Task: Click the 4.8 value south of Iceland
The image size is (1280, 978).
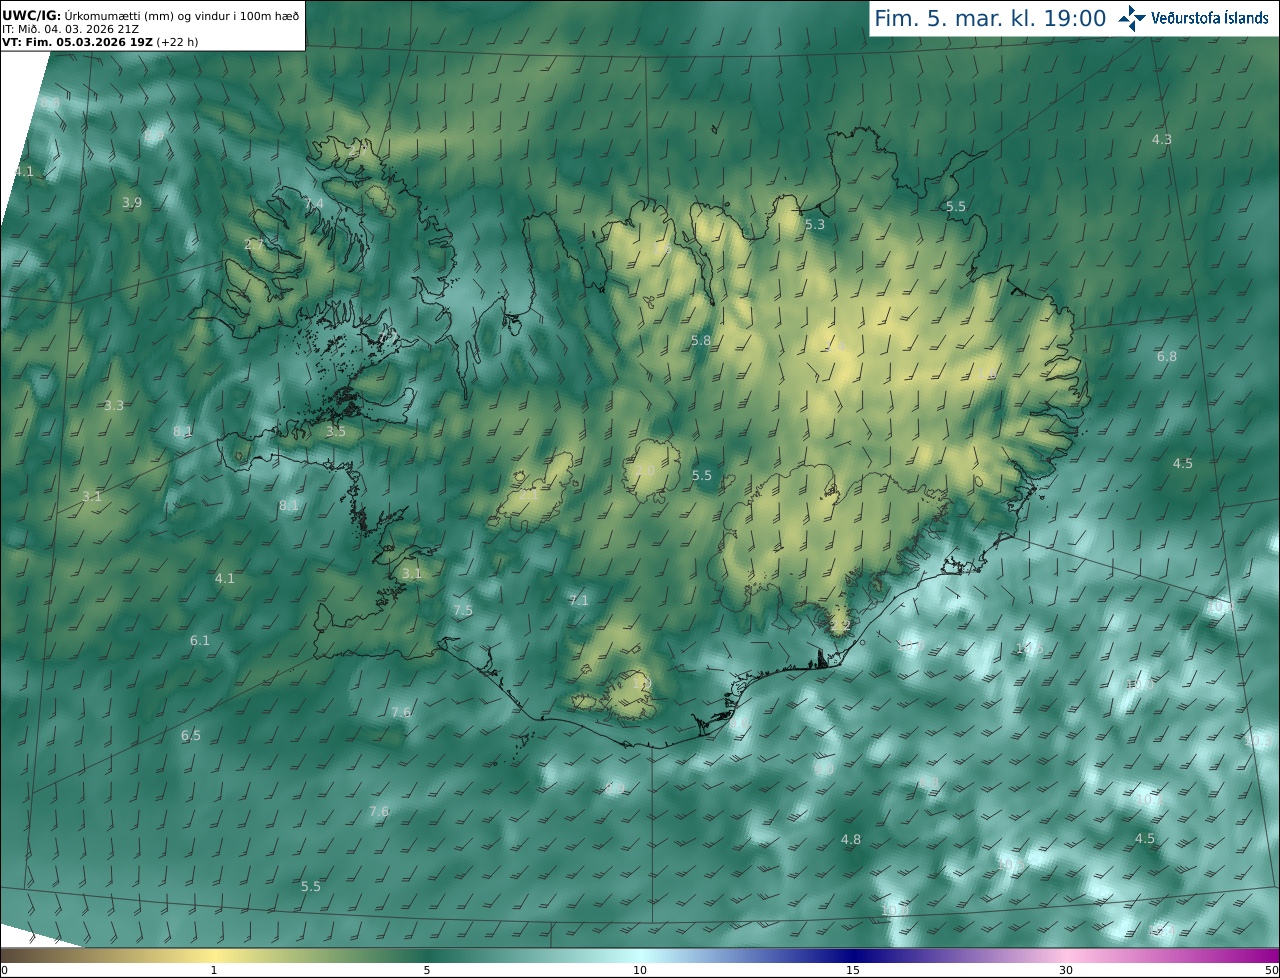Action: (851, 840)
